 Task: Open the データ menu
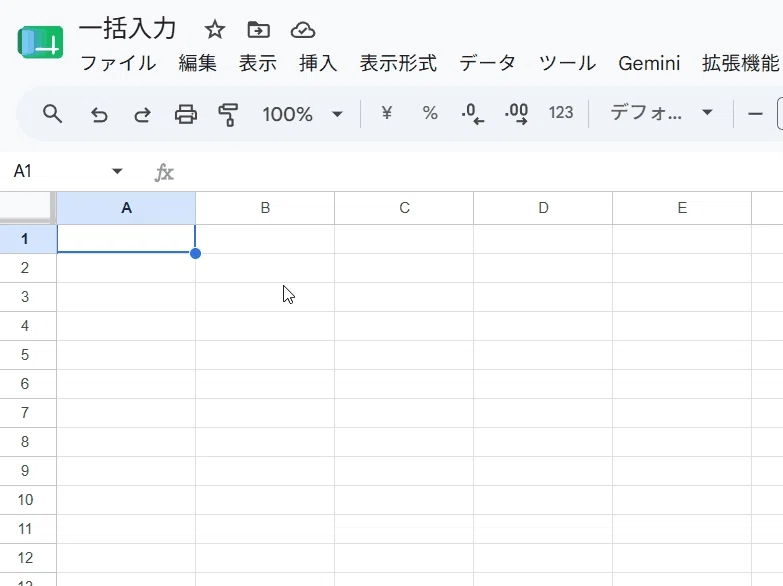point(487,63)
